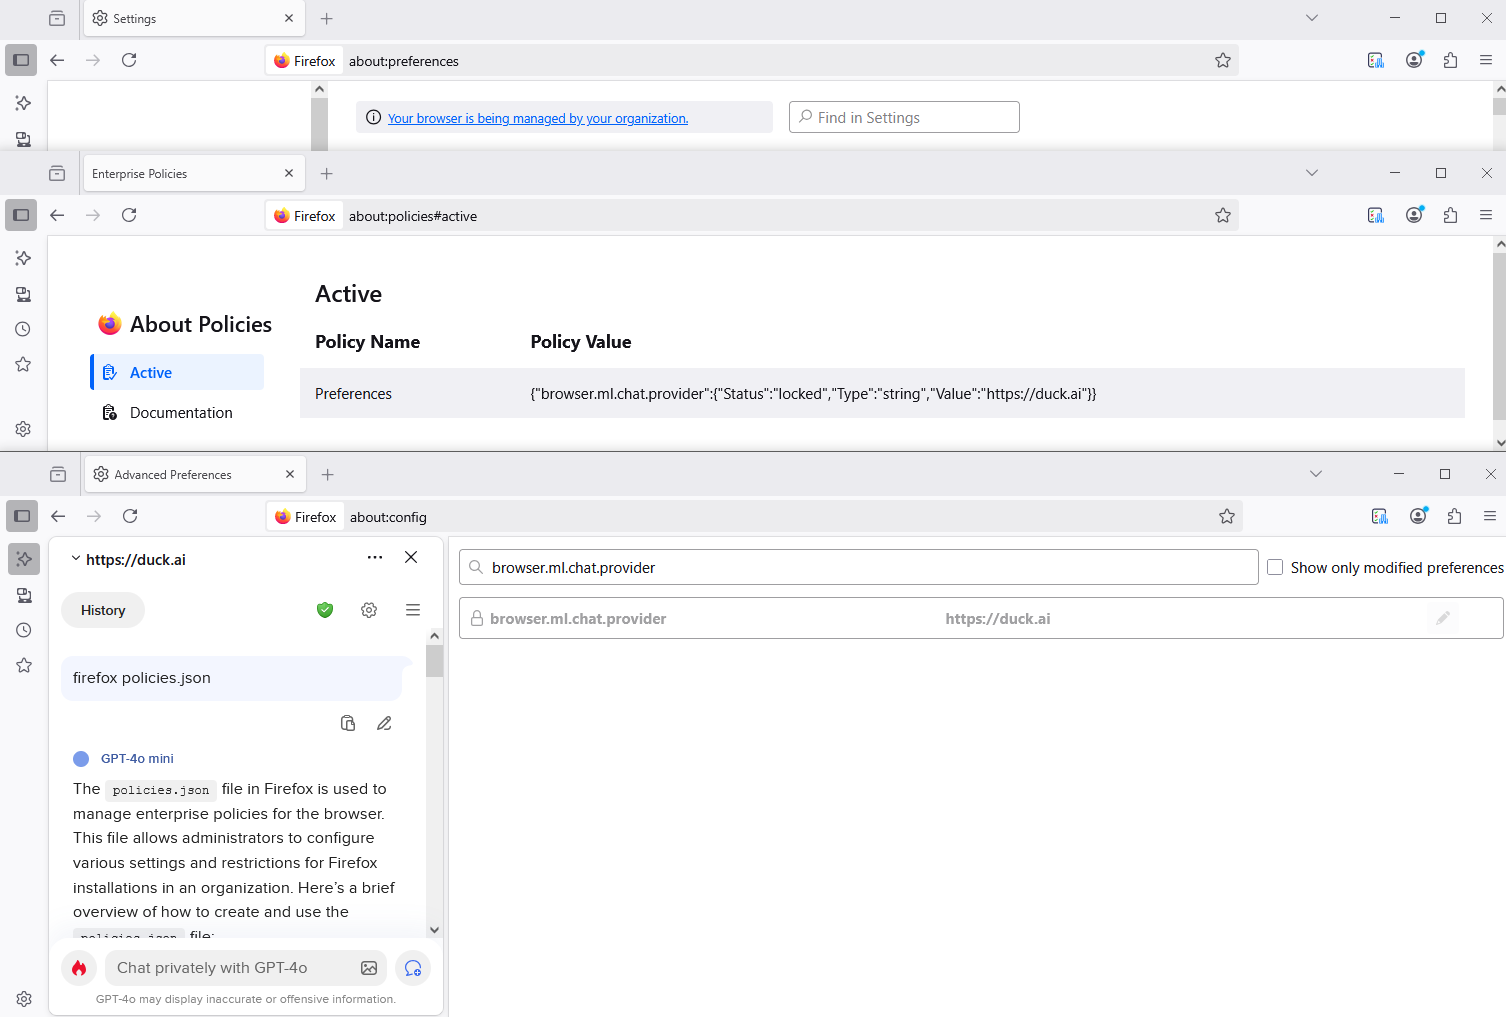This screenshot has width=1506, height=1017.
Task: Reload about:config page
Action: [x=130, y=516]
